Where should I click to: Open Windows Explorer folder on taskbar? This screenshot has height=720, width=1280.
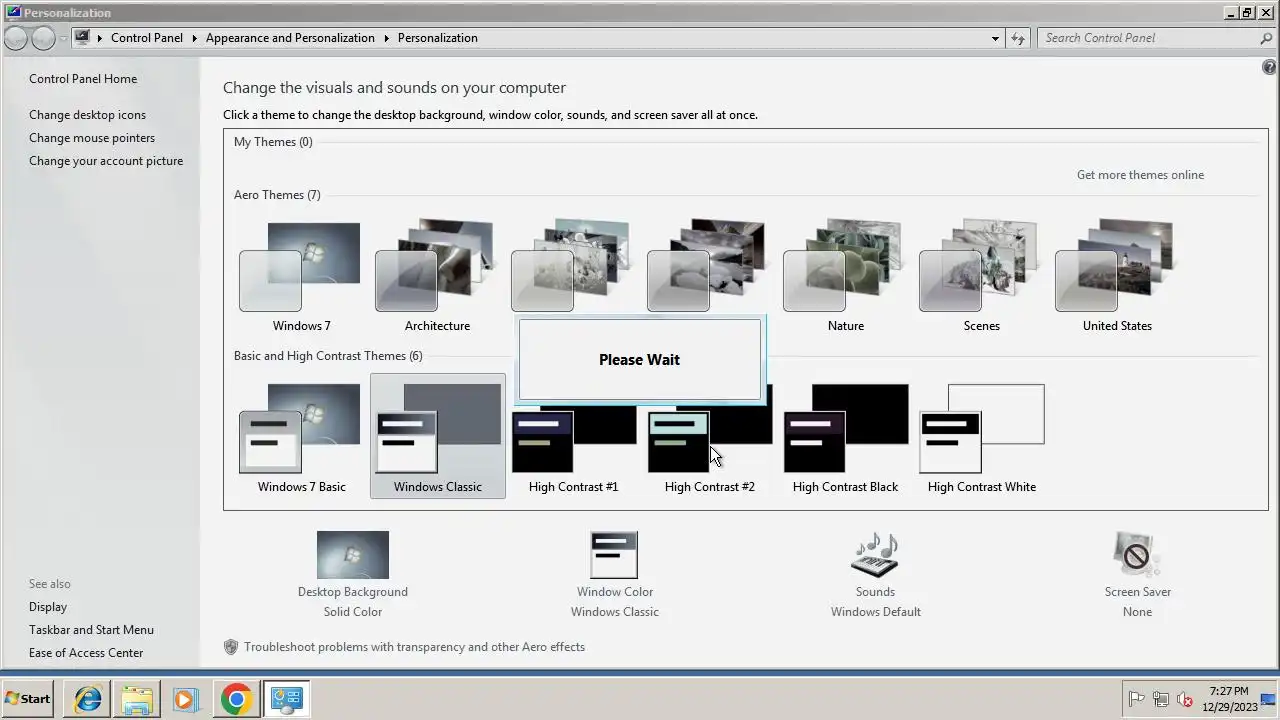(x=137, y=699)
